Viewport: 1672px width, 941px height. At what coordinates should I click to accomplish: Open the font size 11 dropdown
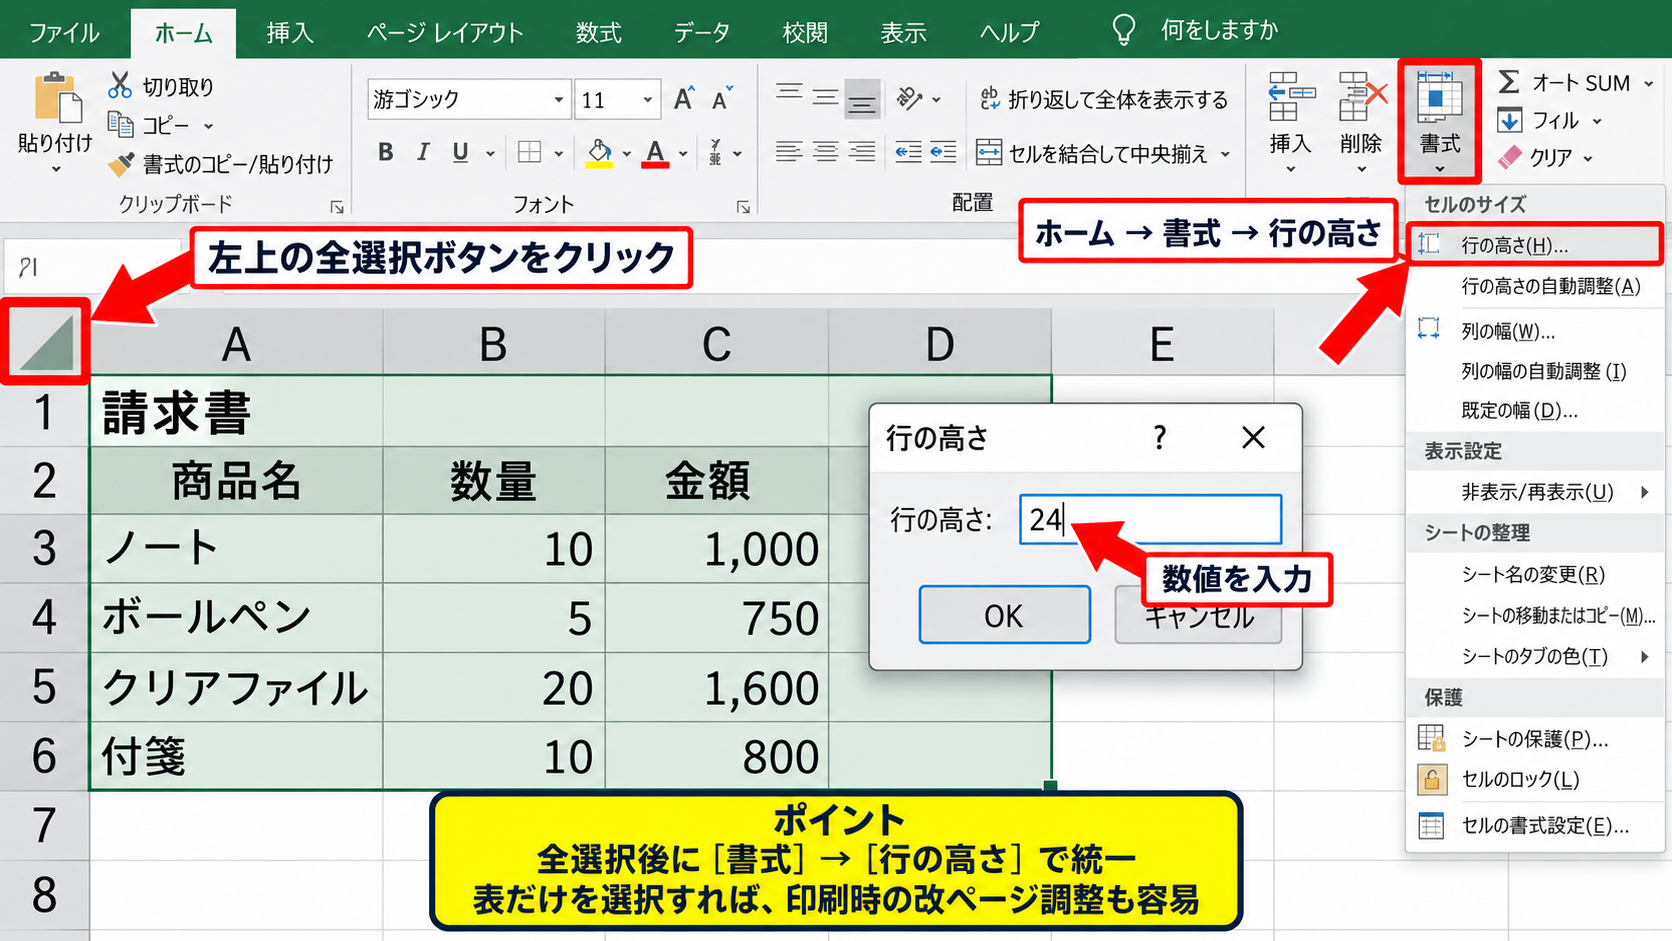[x=648, y=99]
